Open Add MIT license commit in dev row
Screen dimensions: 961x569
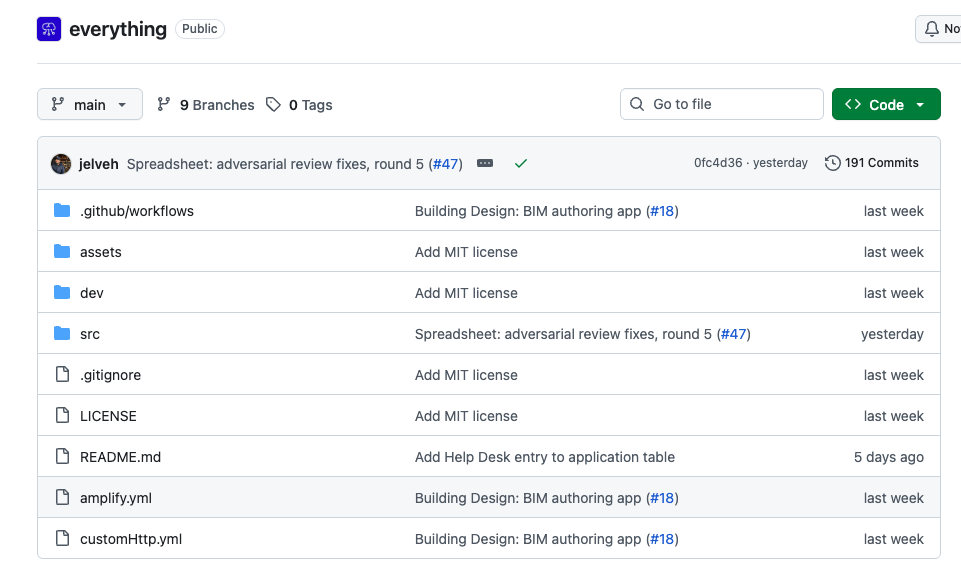pos(466,293)
